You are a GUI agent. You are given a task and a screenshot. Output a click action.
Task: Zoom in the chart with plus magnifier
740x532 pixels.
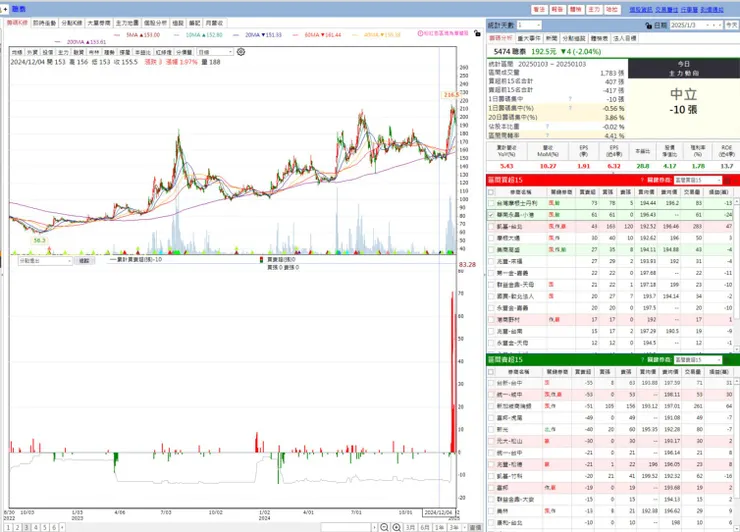tap(396, 527)
